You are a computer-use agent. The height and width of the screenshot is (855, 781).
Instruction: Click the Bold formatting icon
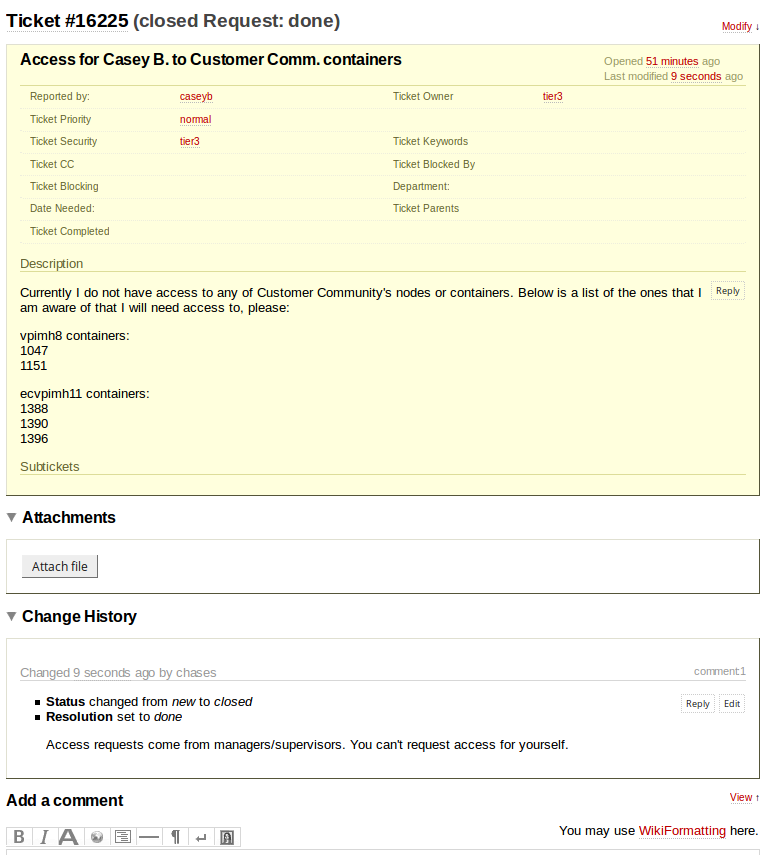pyautogui.click(x=19, y=837)
